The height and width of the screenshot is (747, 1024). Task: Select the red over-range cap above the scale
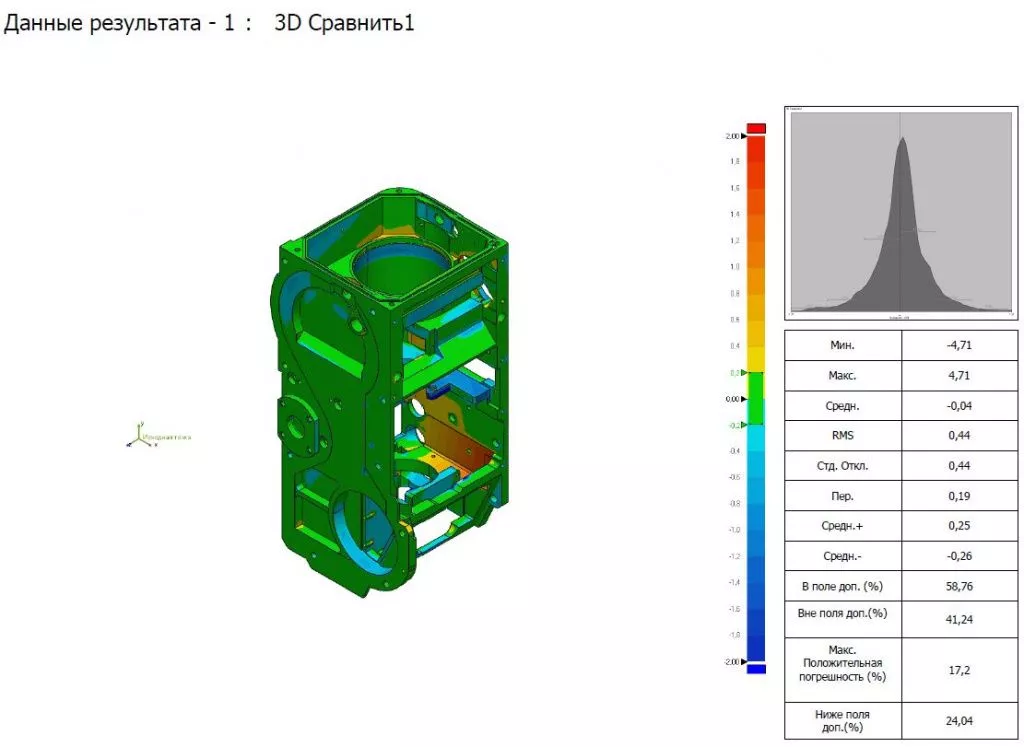(x=757, y=127)
